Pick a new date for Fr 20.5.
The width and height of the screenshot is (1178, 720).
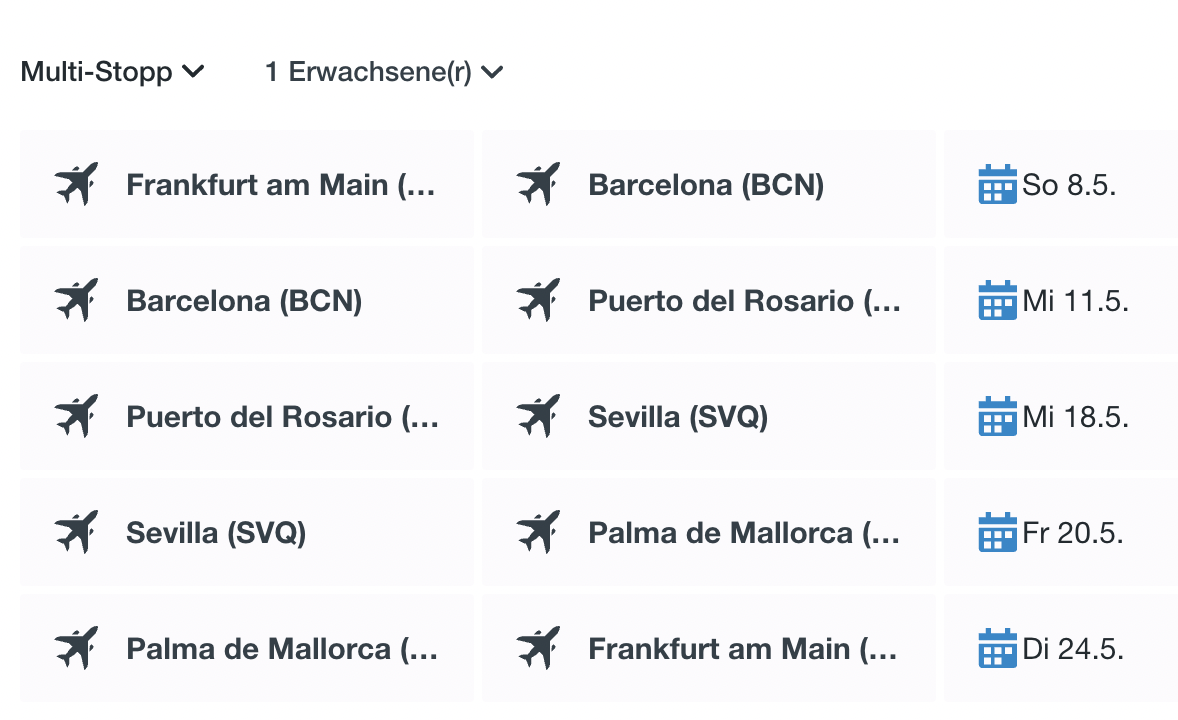(1061, 532)
